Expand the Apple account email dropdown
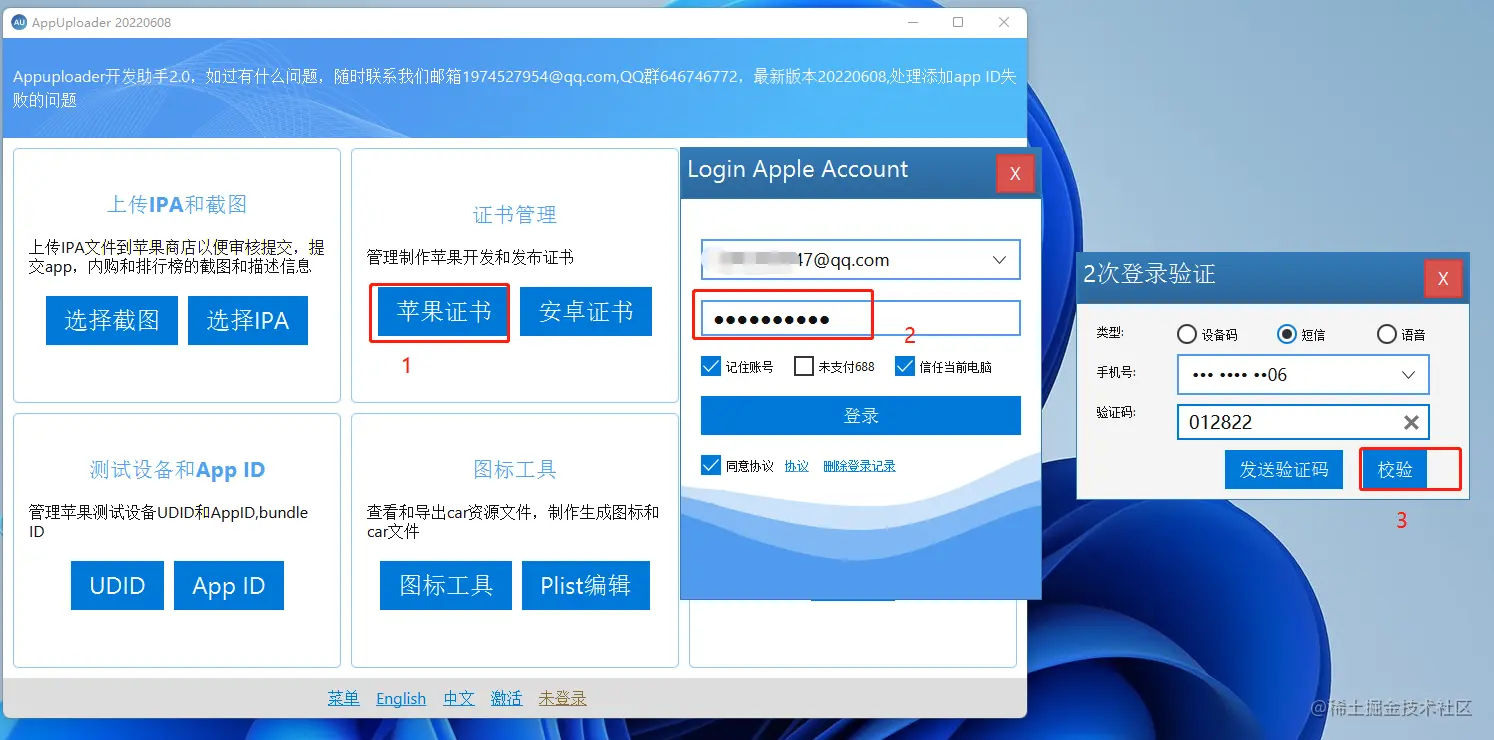Viewport: 1494px width, 740px height. [x=998, y=259]
